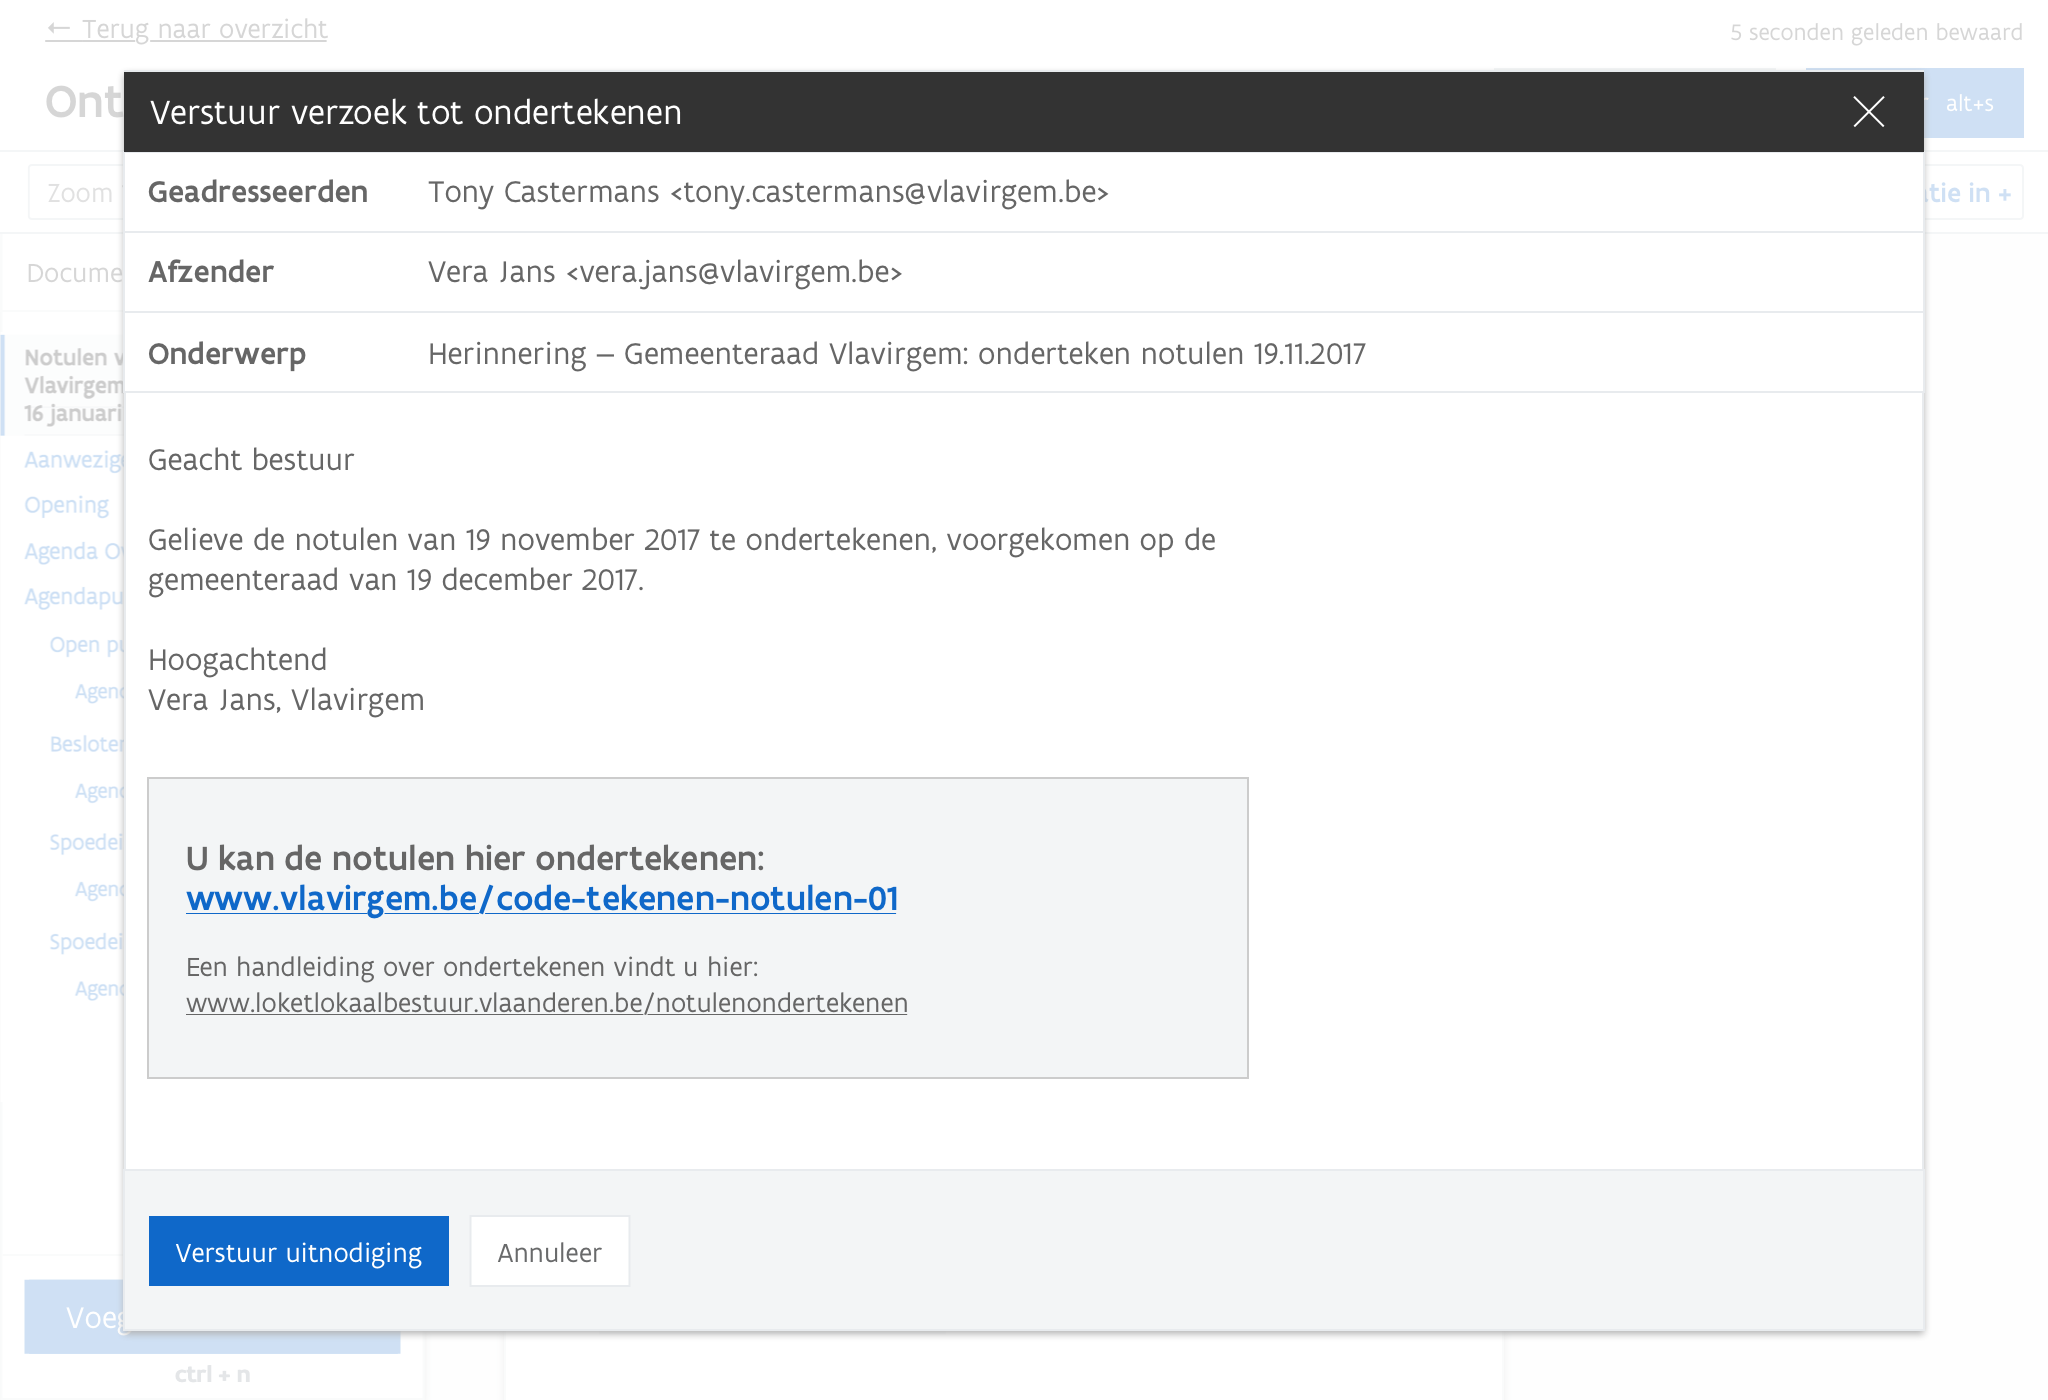2048x1400 pixels.
Task: Click the Hoogachtend signature line
Action: 237,660
